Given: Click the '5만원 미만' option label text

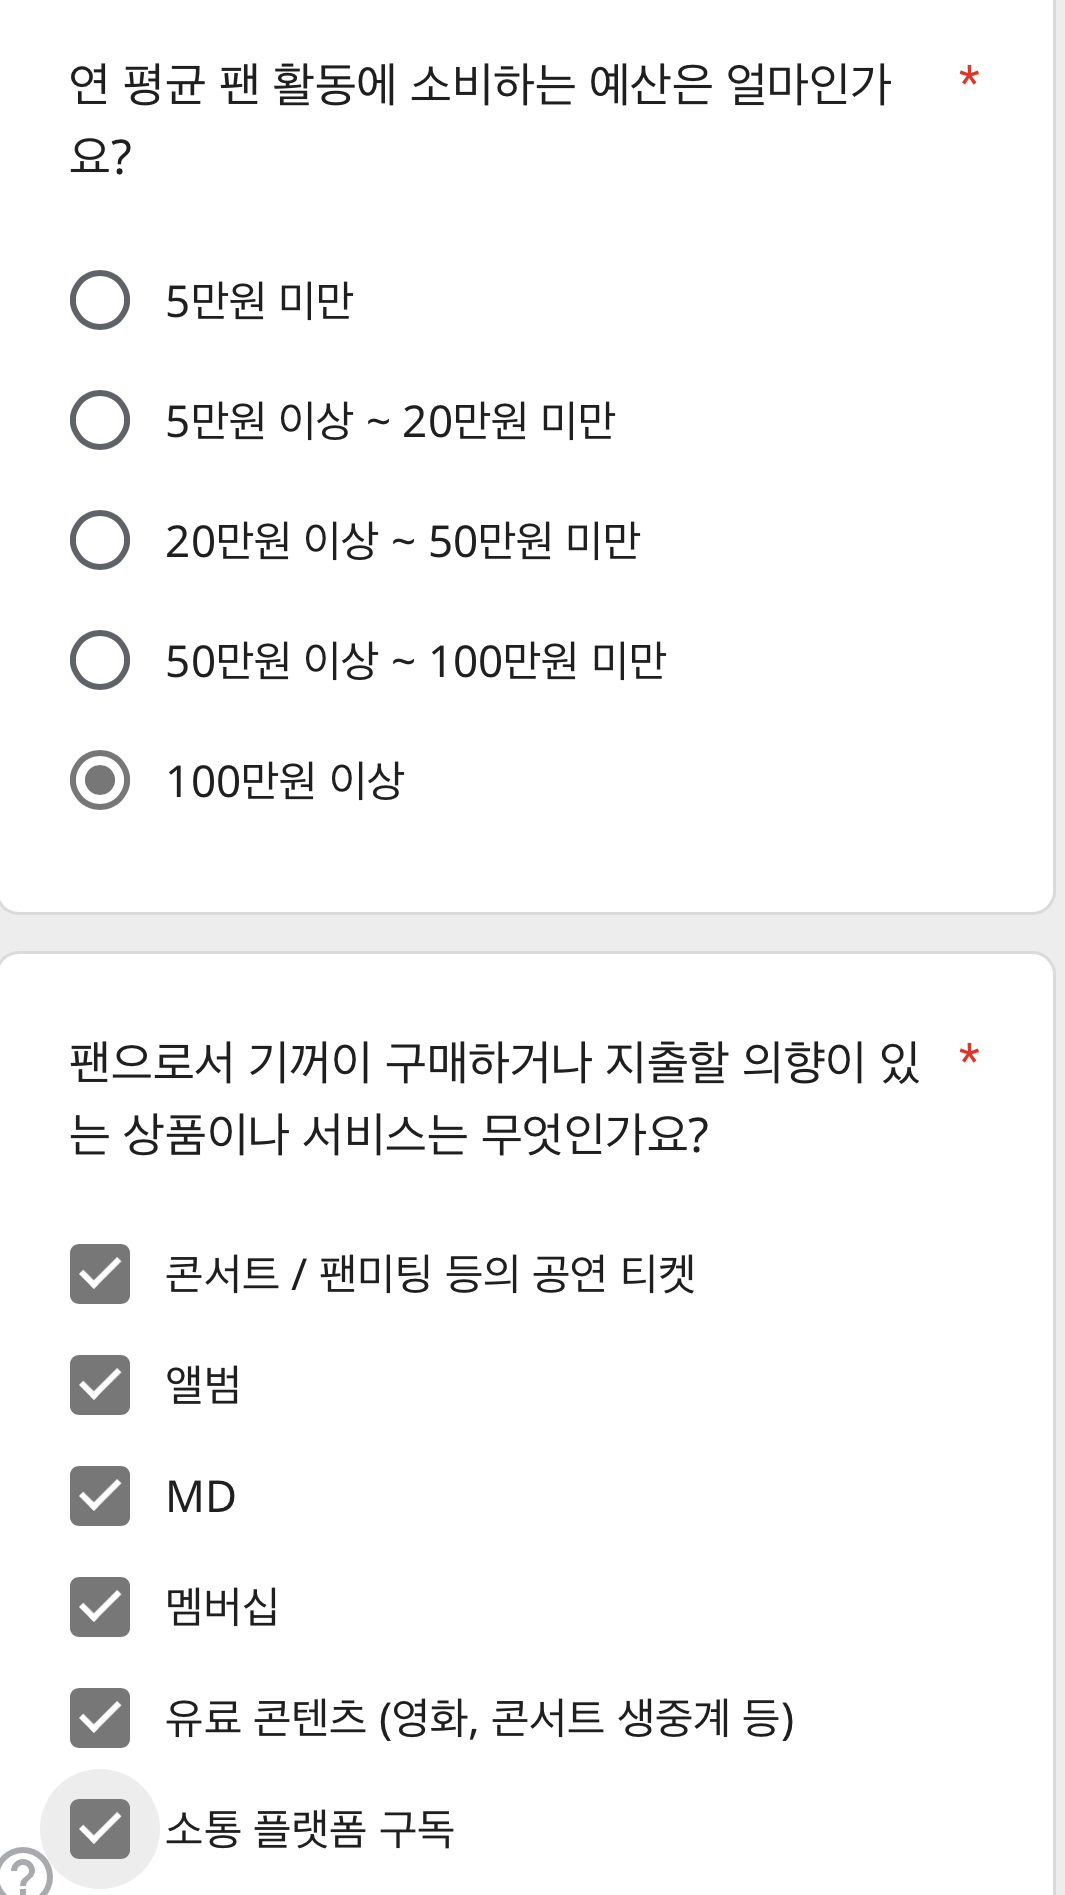Looking at the screenshot, I should tap(260, 300).
